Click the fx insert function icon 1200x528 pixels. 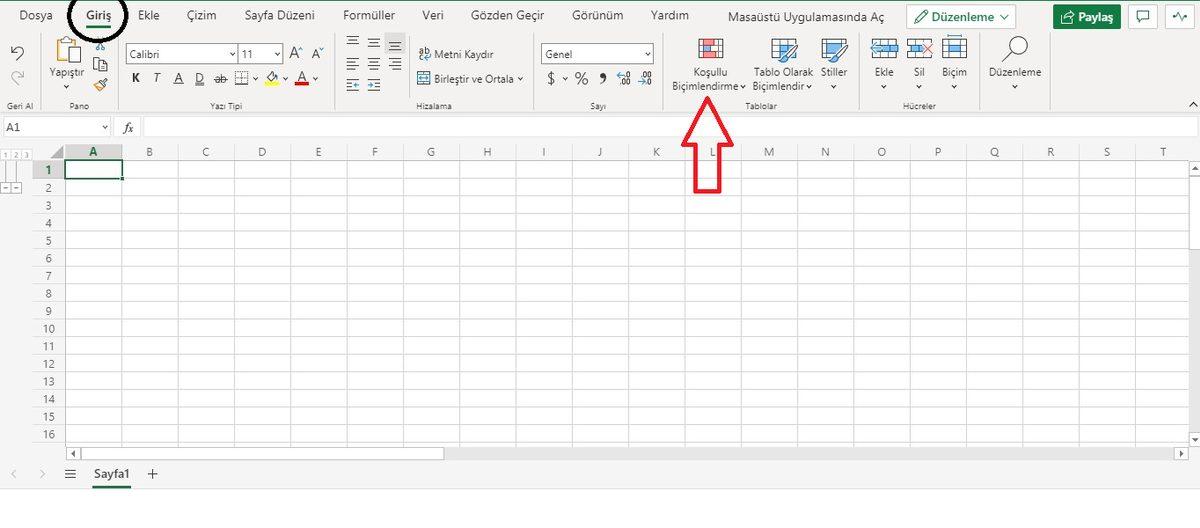(x=128, y=128)
